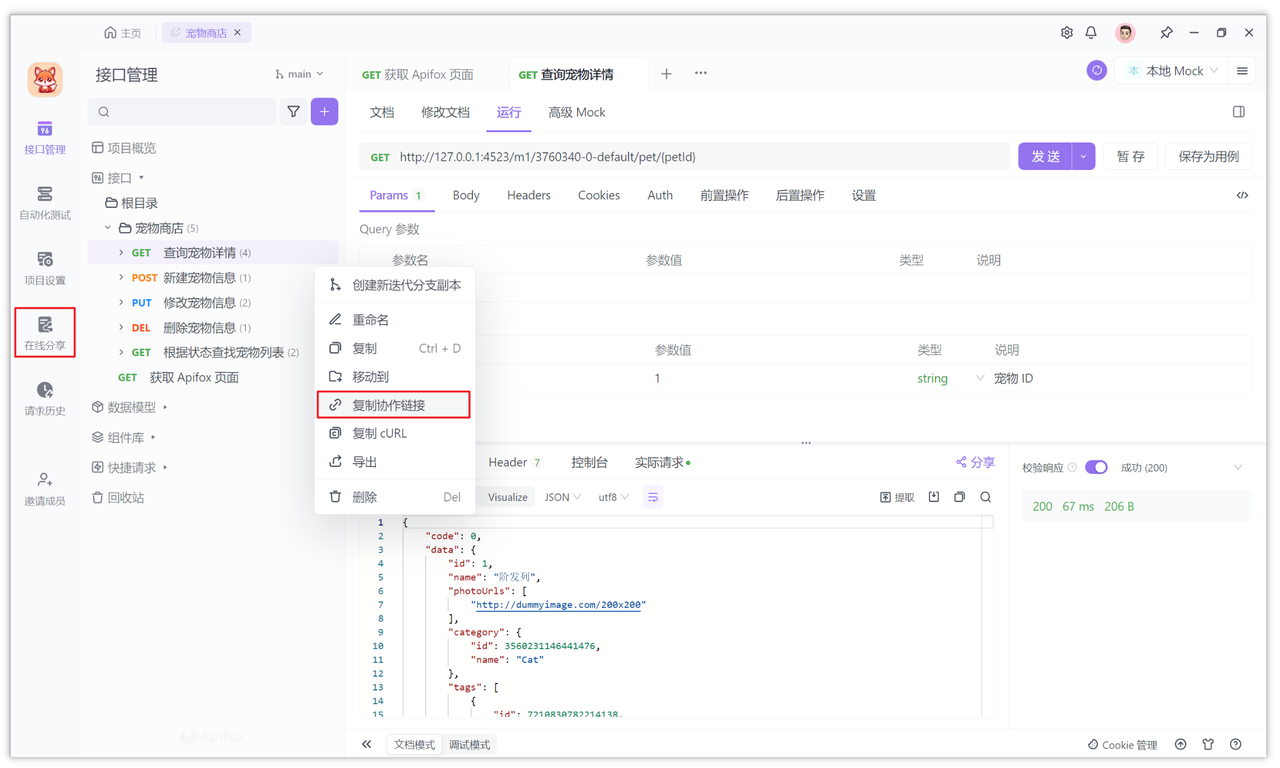Open the 在线分享 sidebar panel
This screenshot has height=768, width=1280.
point(44,330)
